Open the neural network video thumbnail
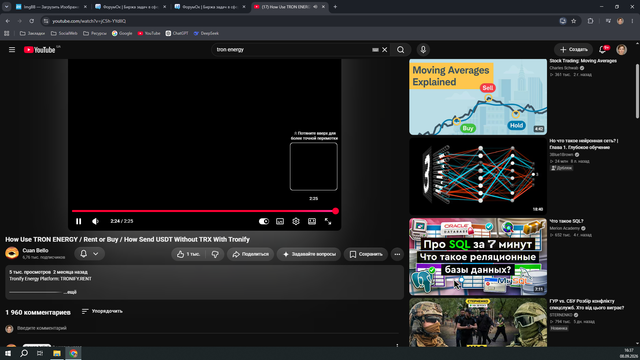The image size is (640, 360). [478, 176]
